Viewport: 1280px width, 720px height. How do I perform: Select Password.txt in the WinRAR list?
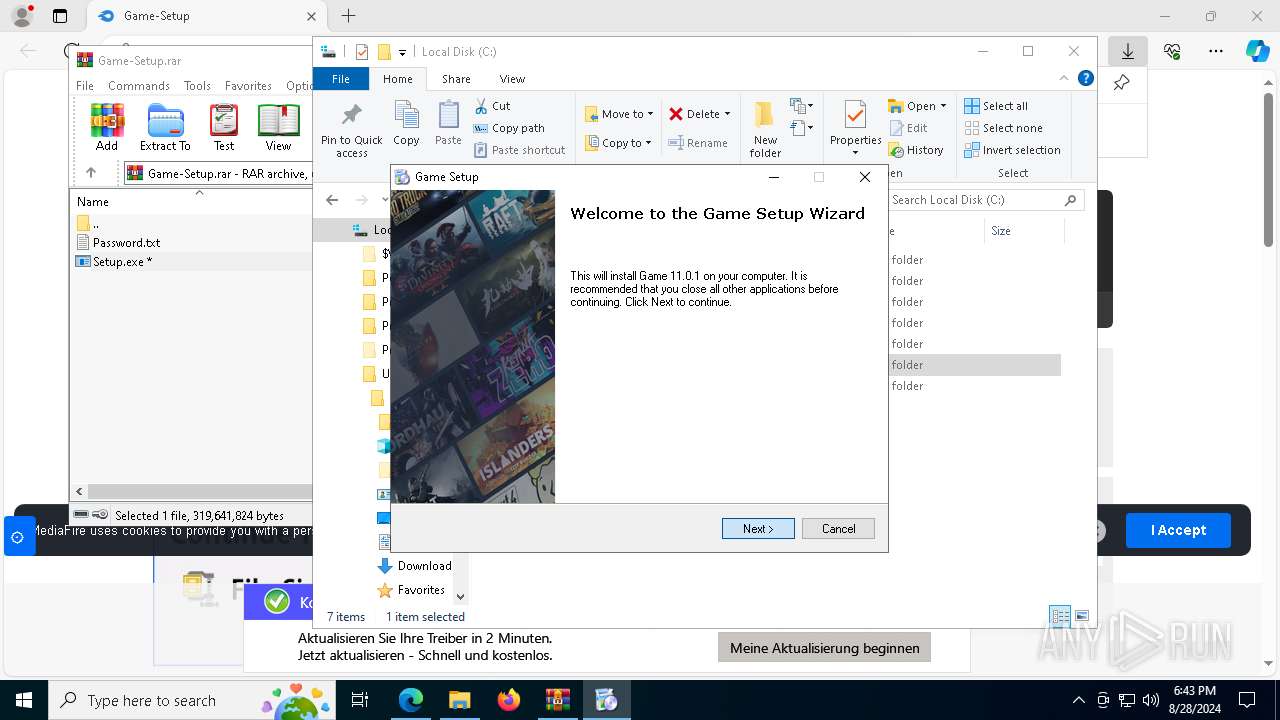tap(126, 243)
